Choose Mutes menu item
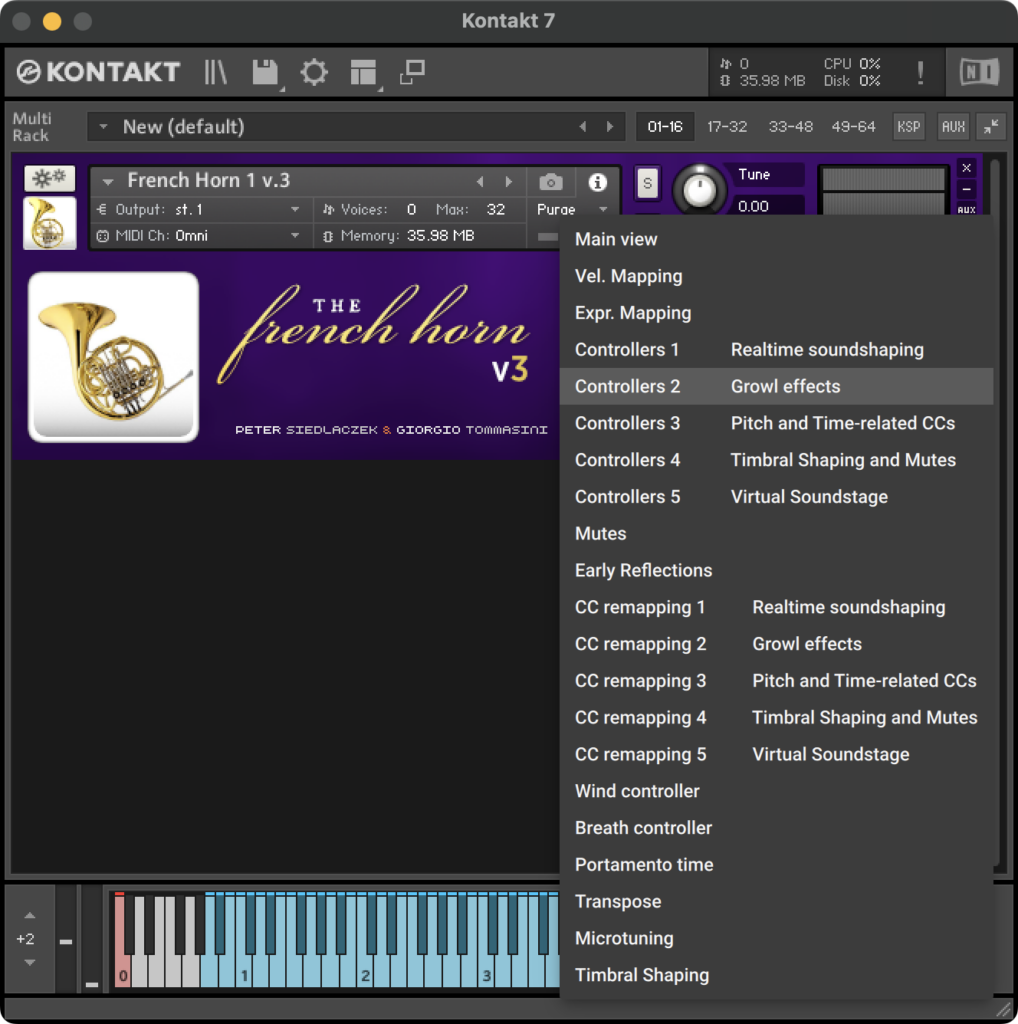The height and width of the screenshot is (1024, 1018). [776, 534]
